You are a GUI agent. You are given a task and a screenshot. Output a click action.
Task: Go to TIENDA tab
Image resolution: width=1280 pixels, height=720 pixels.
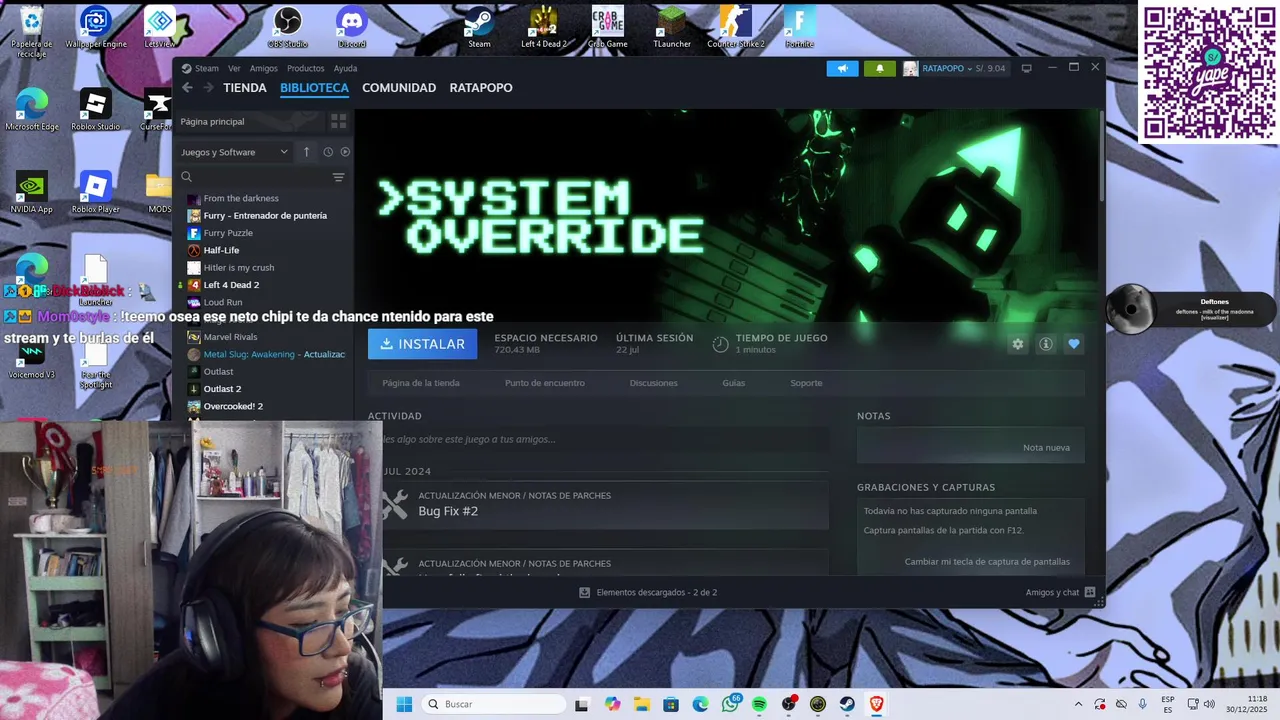tap(245, 88)
